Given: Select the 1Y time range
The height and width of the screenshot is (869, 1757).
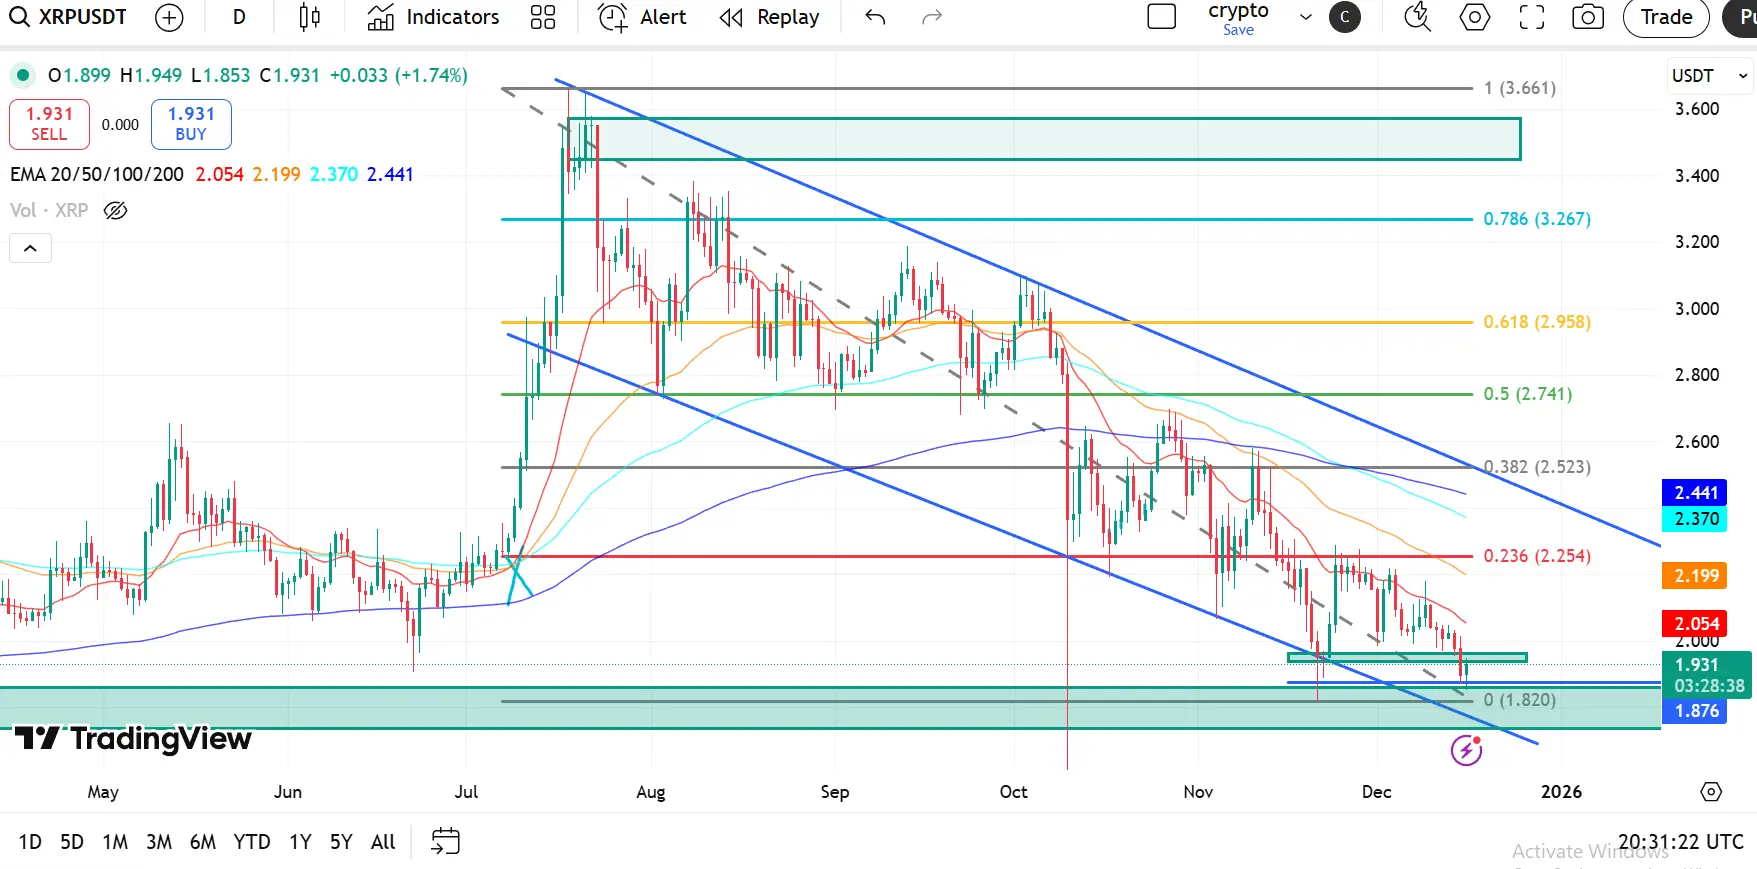Looking at the screenshot, I should pos(300,842).
